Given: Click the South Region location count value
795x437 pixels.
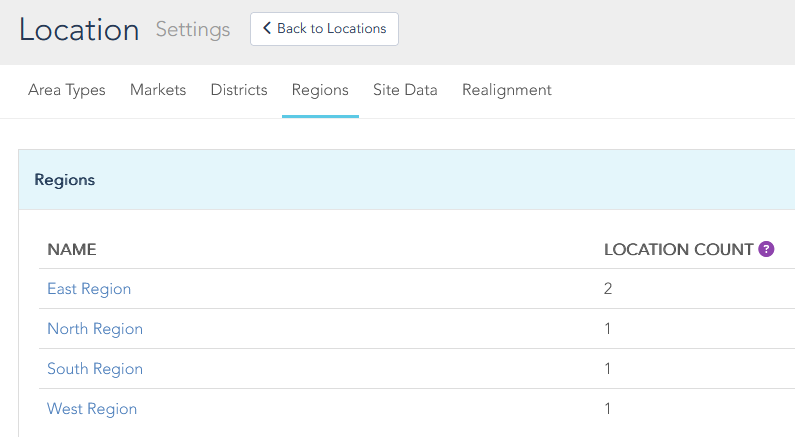Looking at the screenshot, I should tap(608, 369).
